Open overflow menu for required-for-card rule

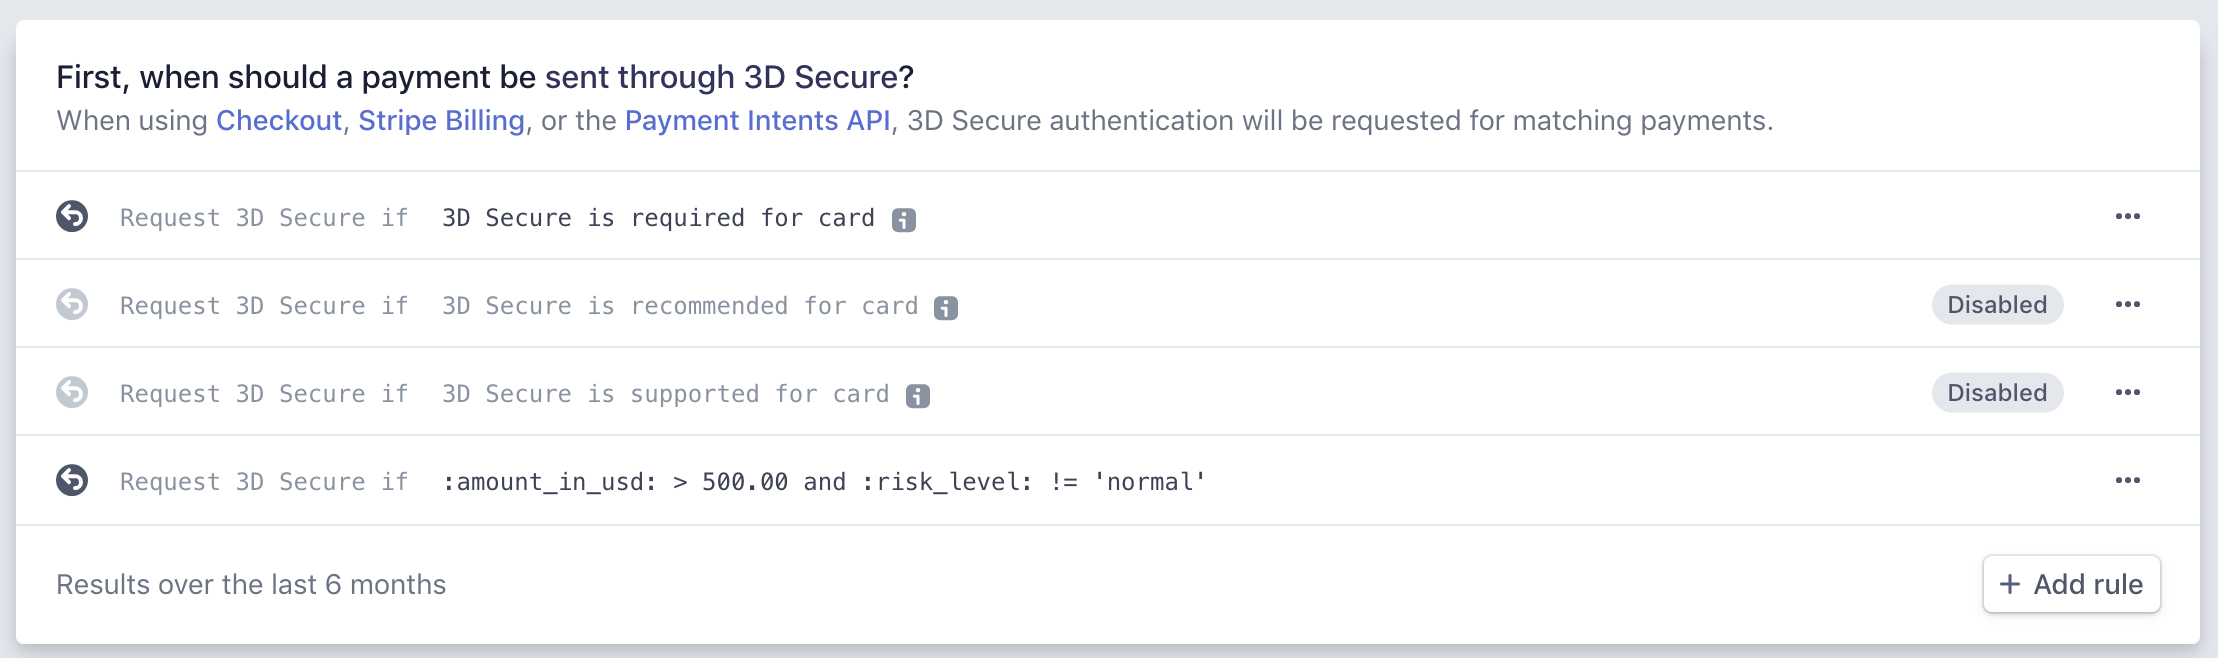tap(2128, 216)
